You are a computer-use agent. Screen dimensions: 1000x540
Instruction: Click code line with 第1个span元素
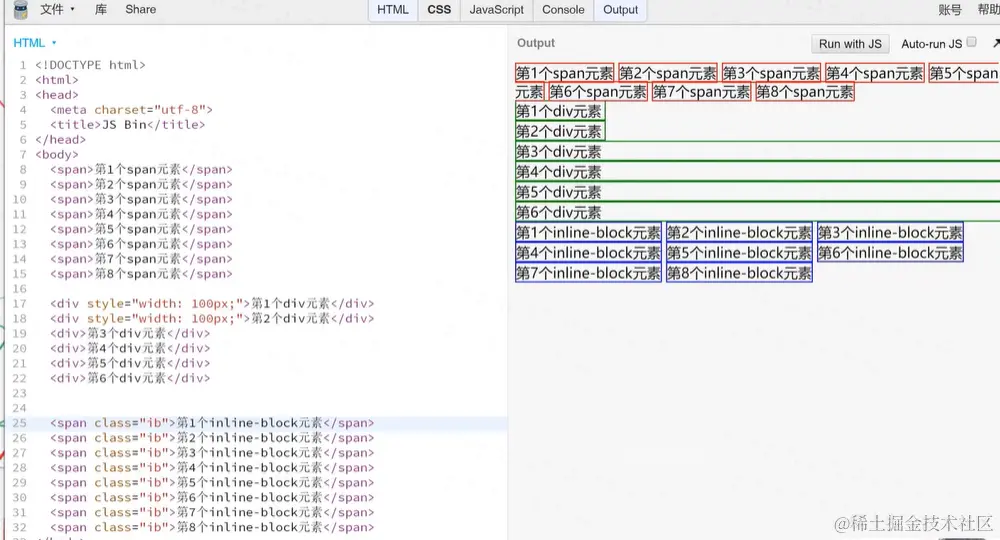coord(141,170)
